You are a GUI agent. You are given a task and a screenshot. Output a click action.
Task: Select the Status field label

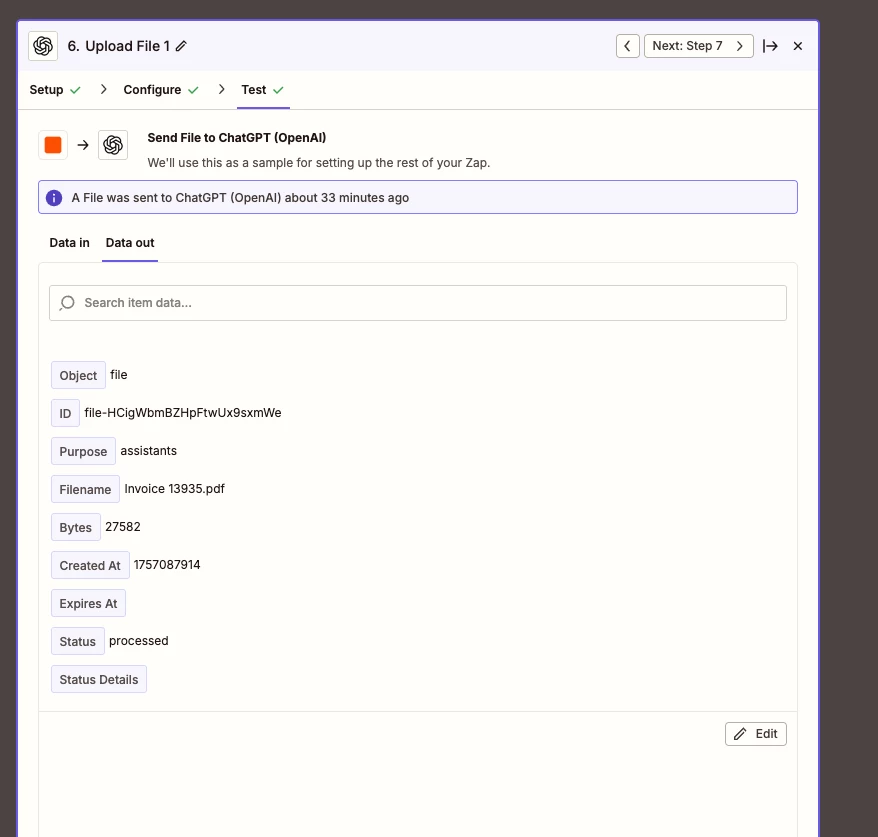coord(78,642)
